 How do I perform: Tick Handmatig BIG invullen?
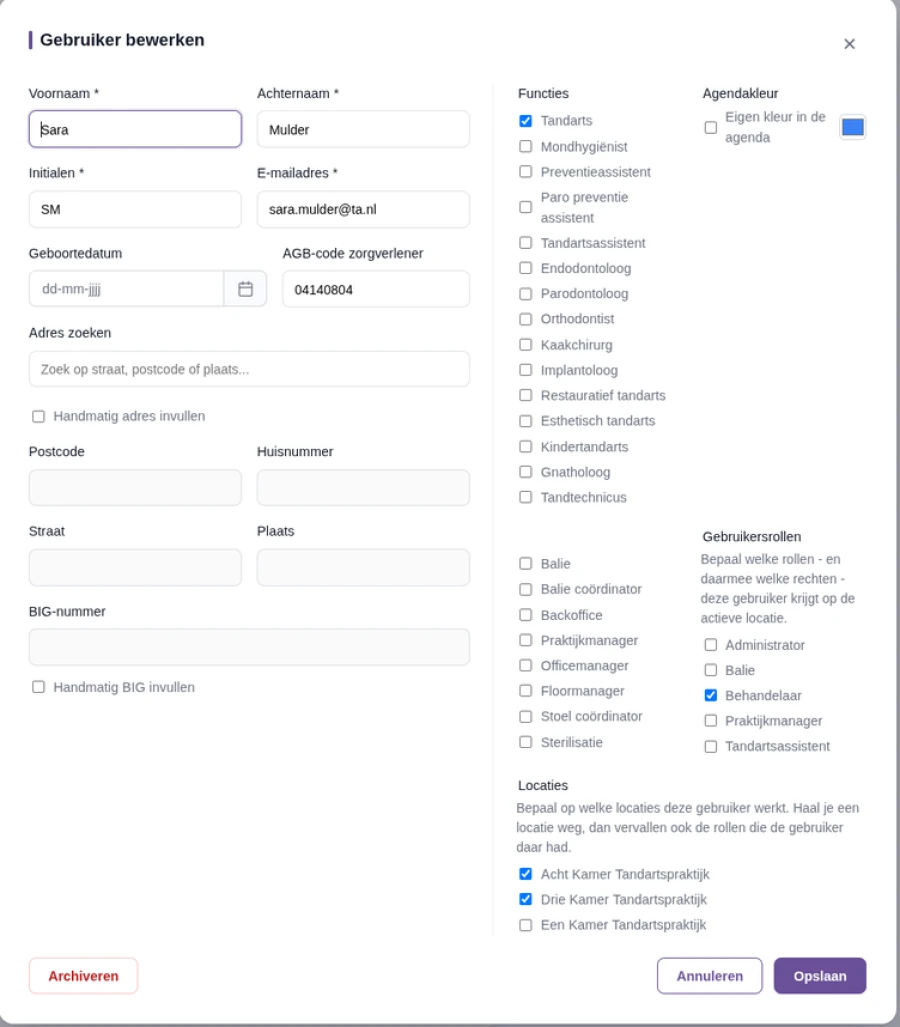pos(39,687)
